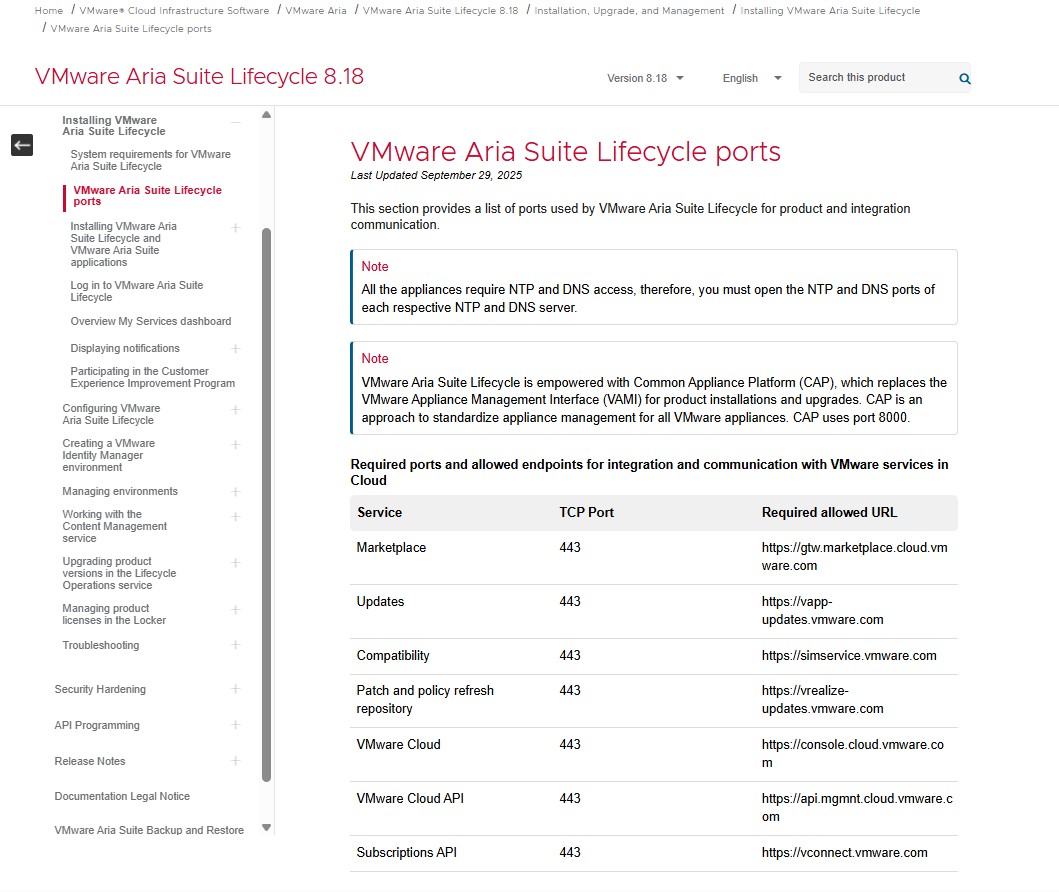
Task: Open the Documentation Legal Notice link
Action: 122,796
